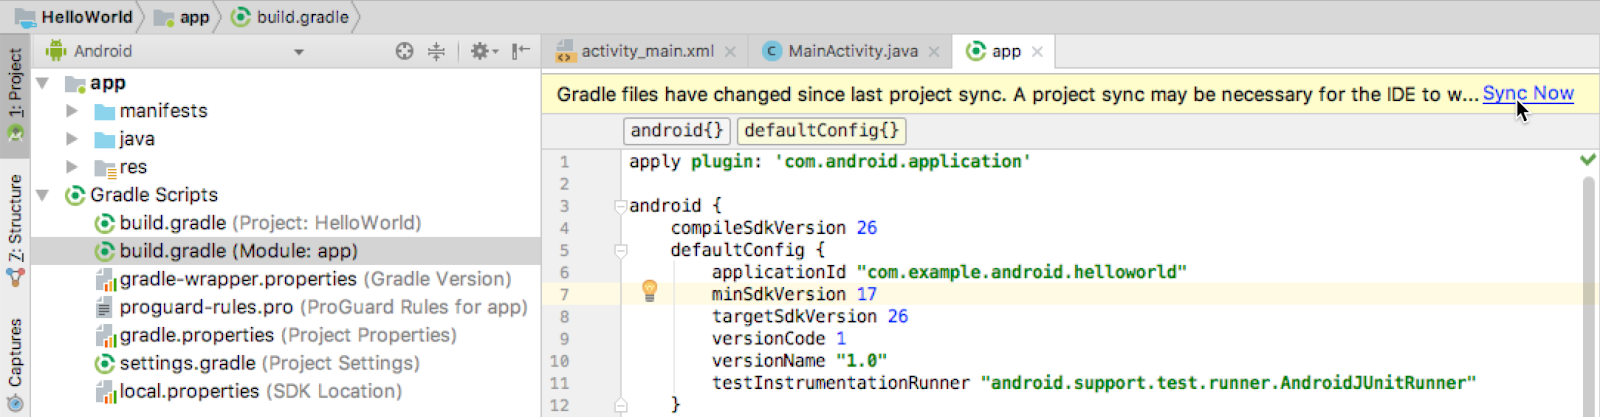Click the build.gradle breadcrumb in navigation bar
The image size is (1600, 417).
[x=291, y=17]
